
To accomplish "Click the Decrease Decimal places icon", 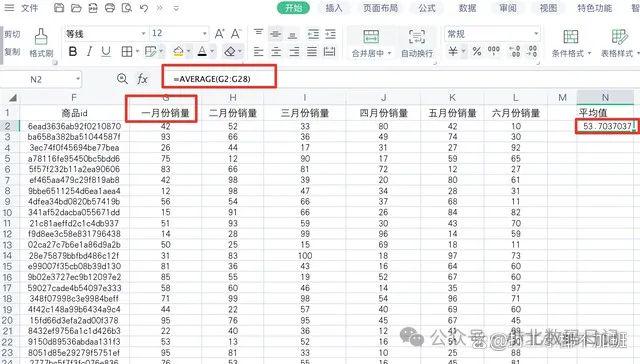I will coord(532,51).
